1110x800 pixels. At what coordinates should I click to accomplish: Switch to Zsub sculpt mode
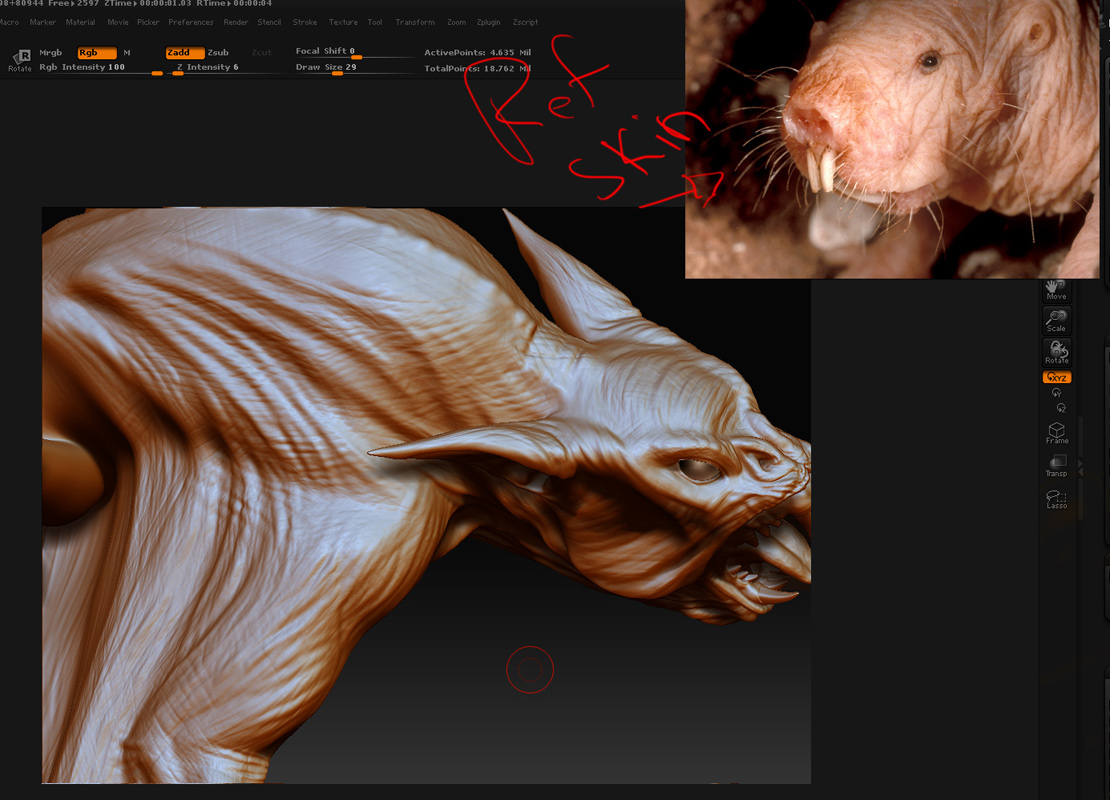click(x=218, y=52)
